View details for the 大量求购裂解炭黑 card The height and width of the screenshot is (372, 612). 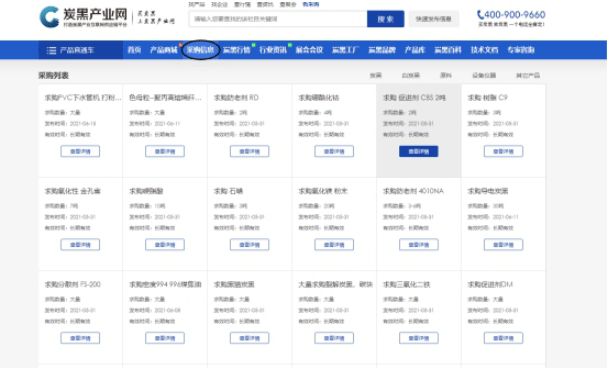pos(334,338)
